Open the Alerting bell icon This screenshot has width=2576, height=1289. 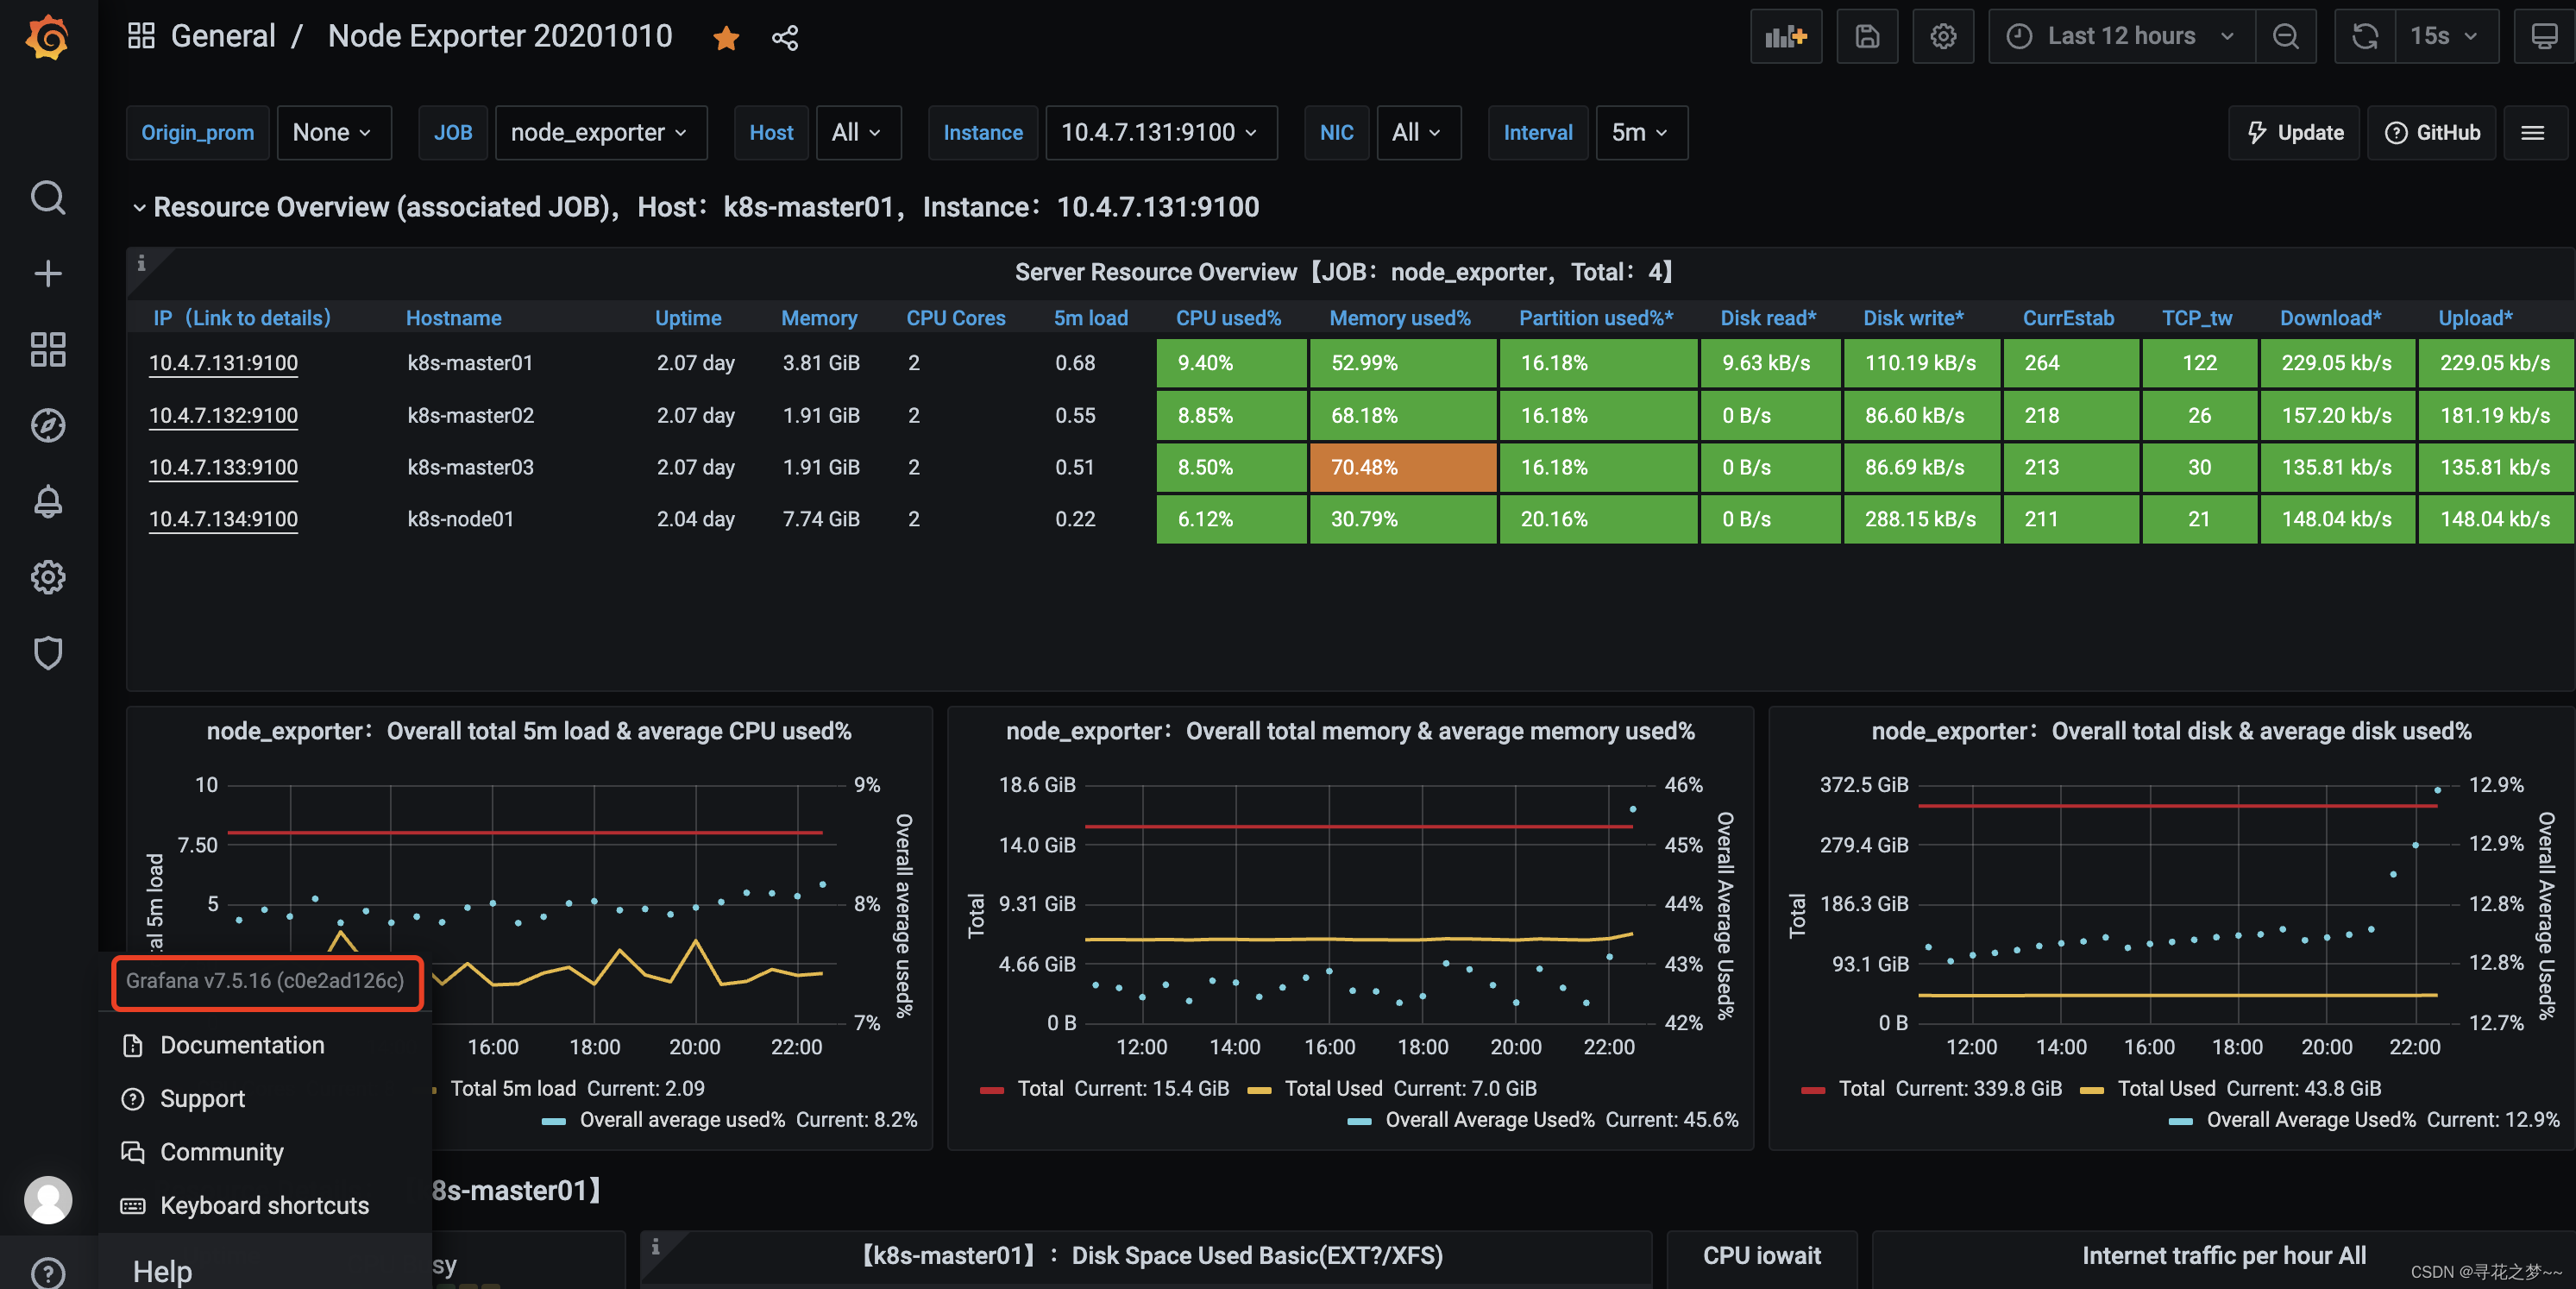point(47,501)
